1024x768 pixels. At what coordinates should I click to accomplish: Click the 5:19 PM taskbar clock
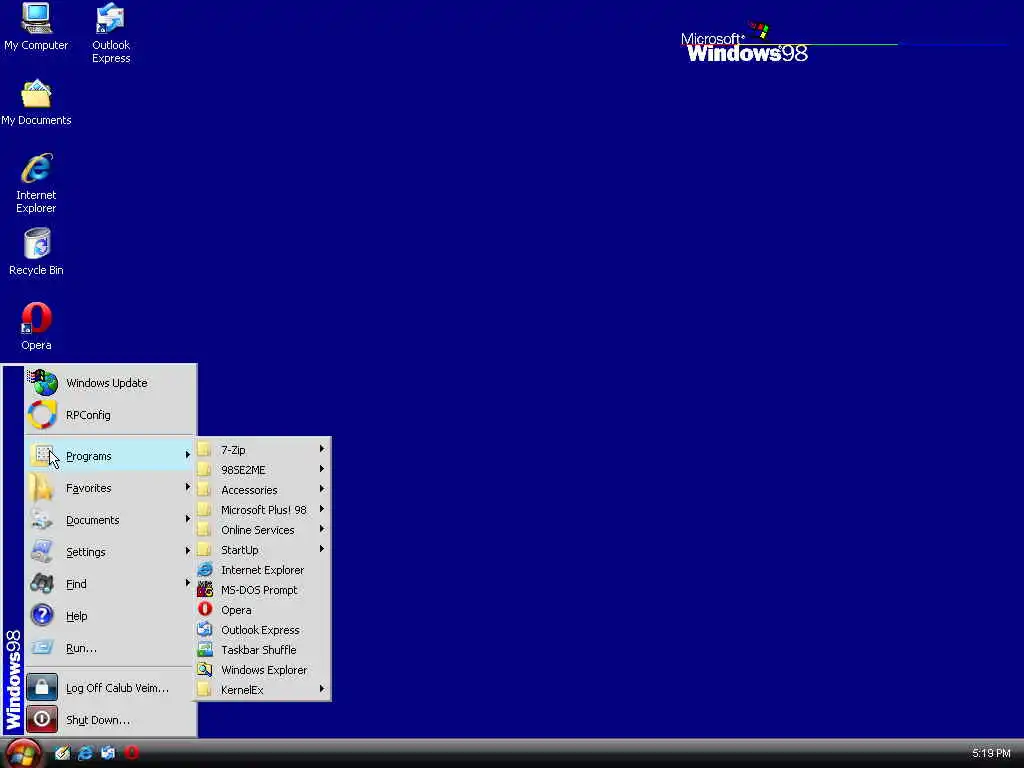click(991, 753)
